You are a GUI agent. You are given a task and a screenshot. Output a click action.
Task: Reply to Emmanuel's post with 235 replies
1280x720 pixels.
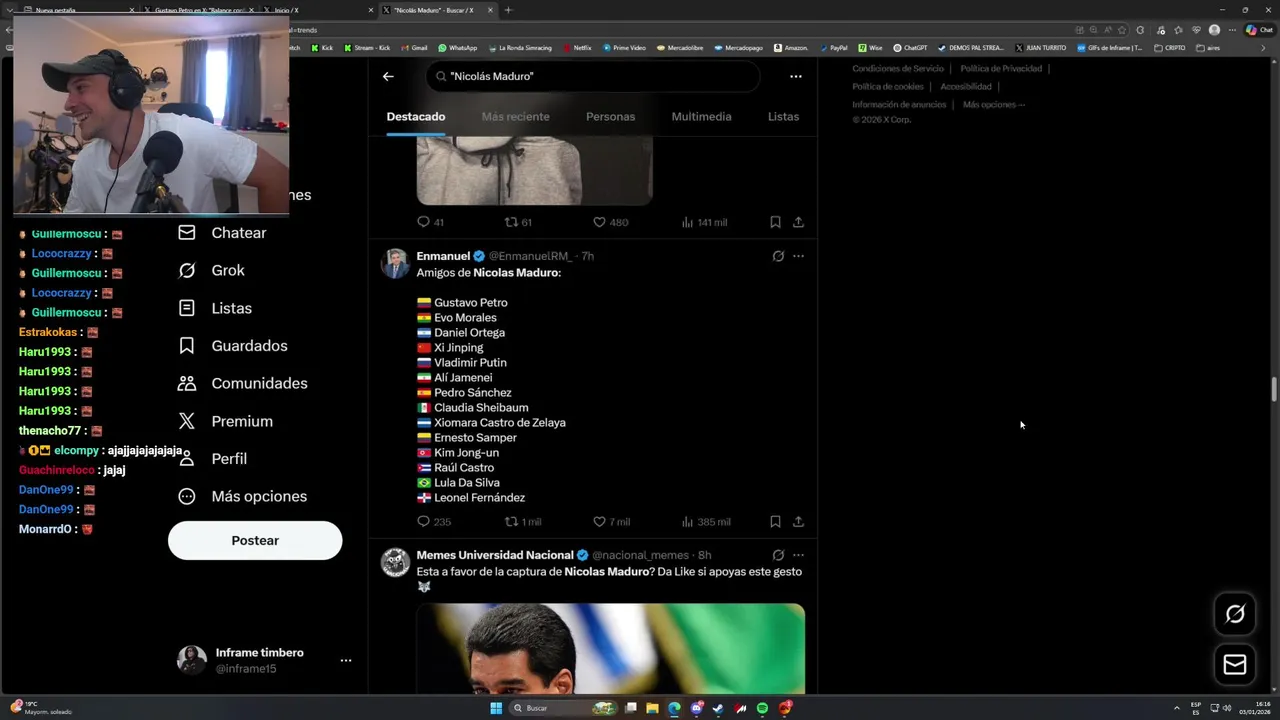[434, 522]
